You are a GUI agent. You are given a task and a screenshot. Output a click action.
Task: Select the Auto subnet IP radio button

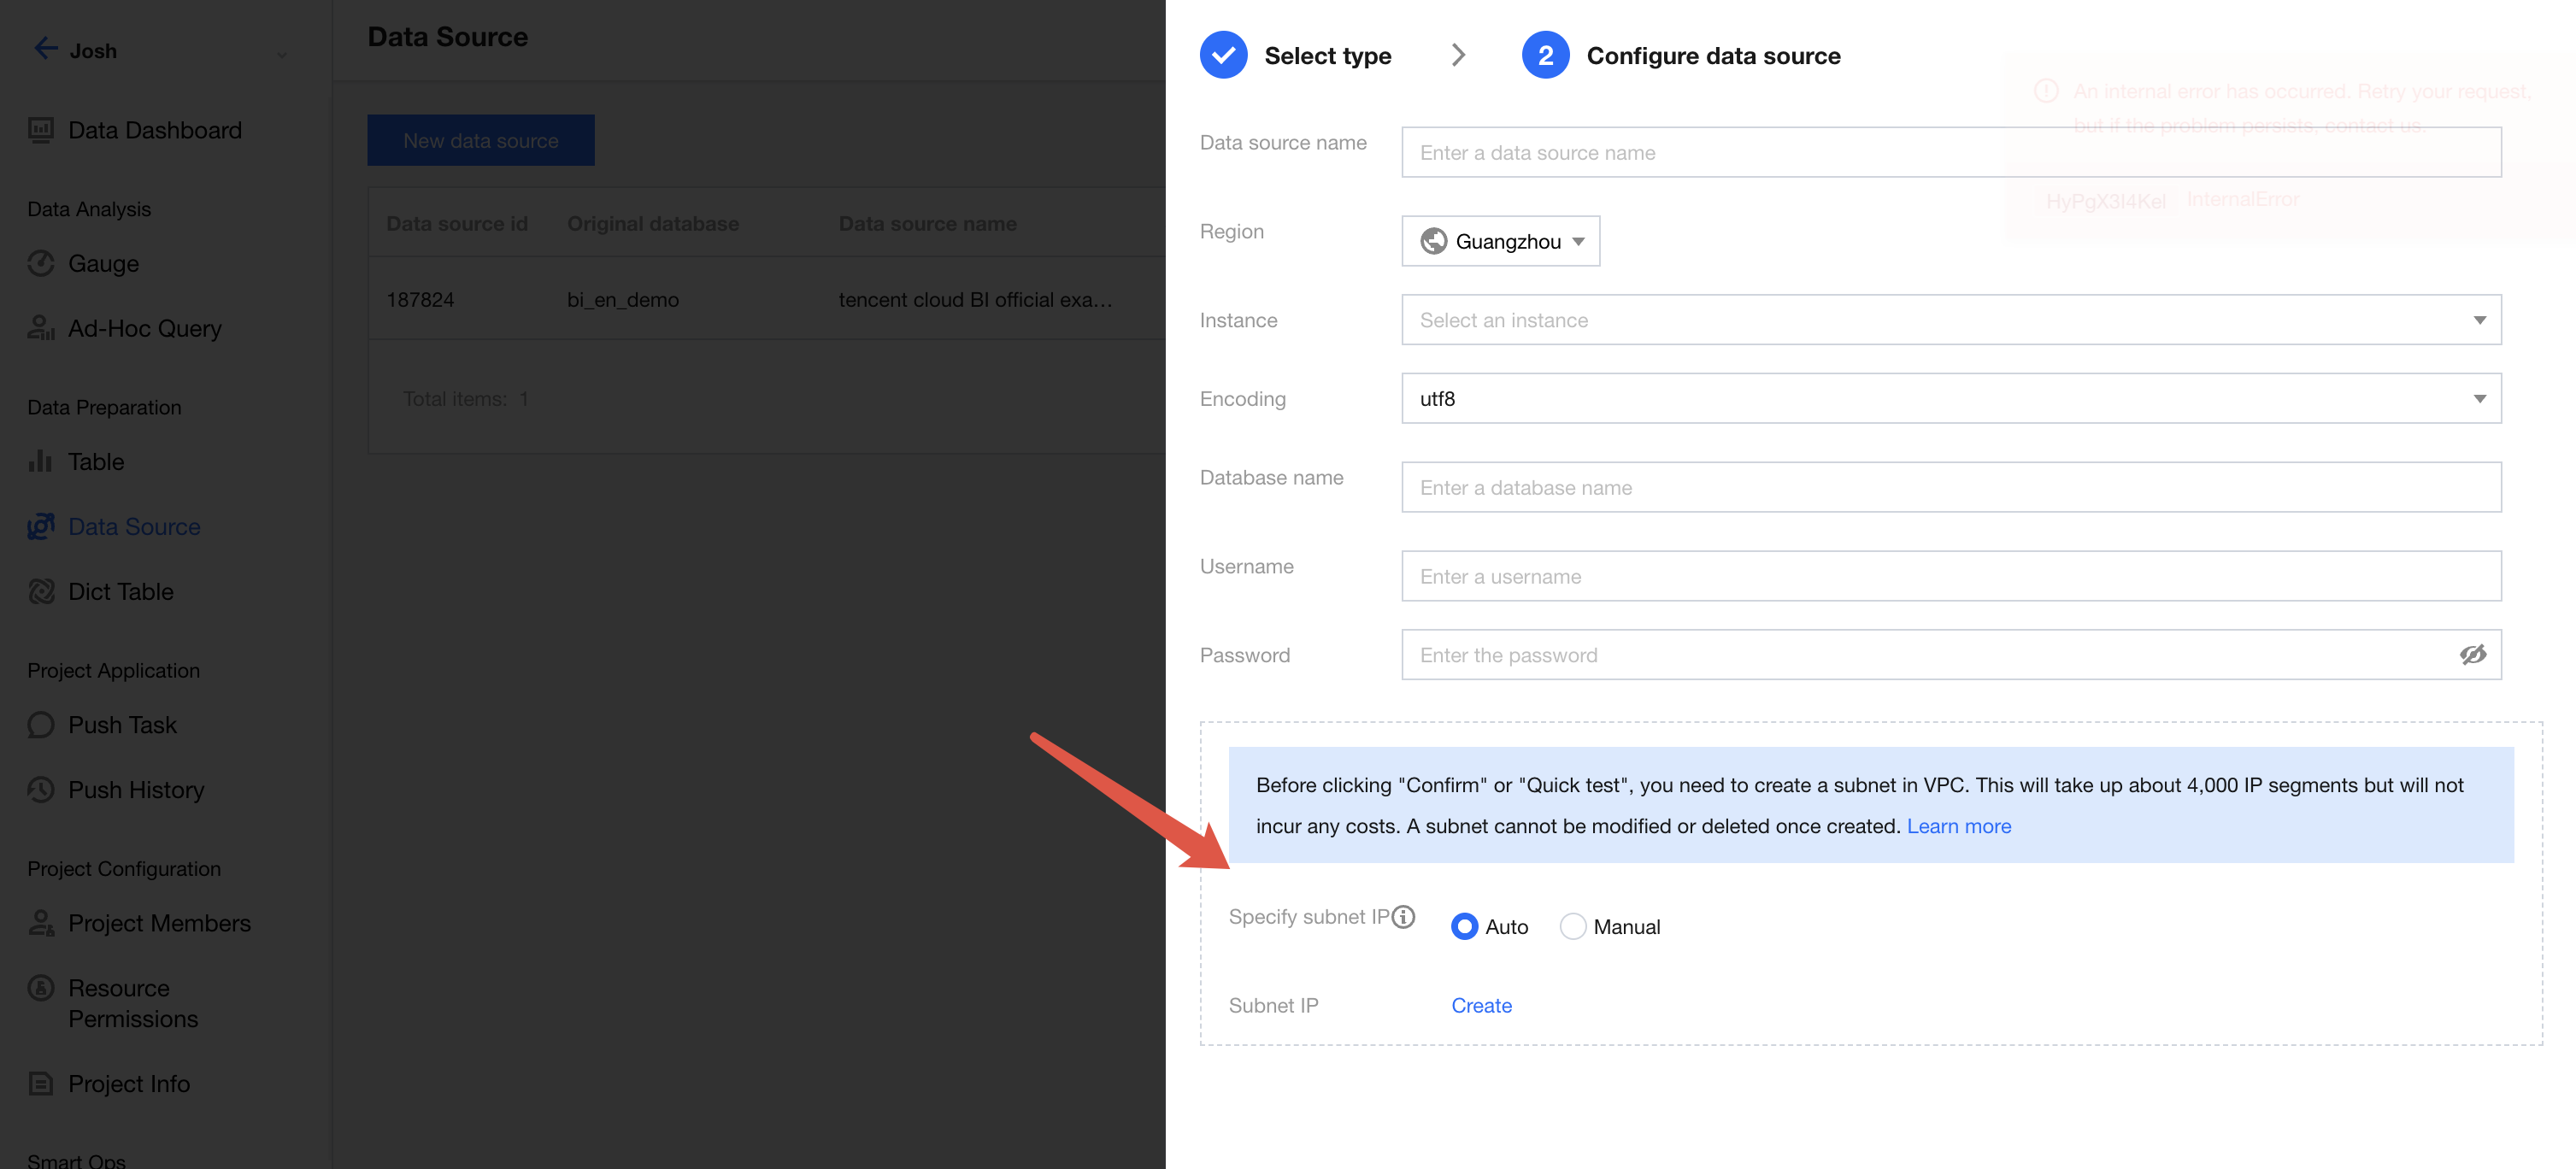tap(1464, 926)
